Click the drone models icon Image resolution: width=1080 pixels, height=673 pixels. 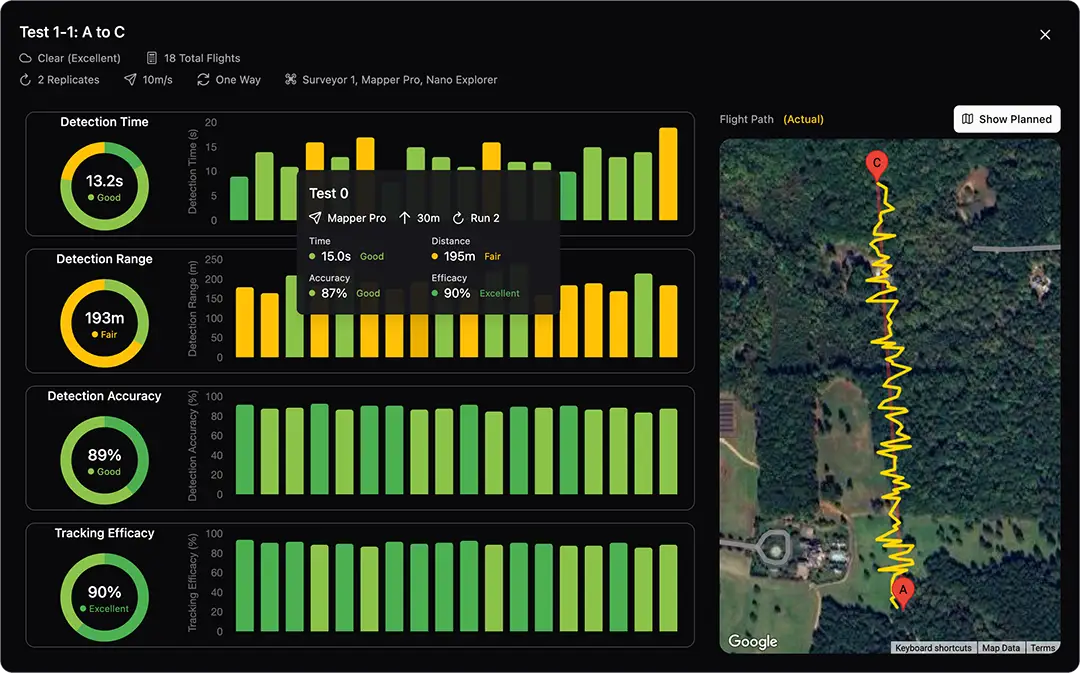pyautogui.click(x=291, y=80)
